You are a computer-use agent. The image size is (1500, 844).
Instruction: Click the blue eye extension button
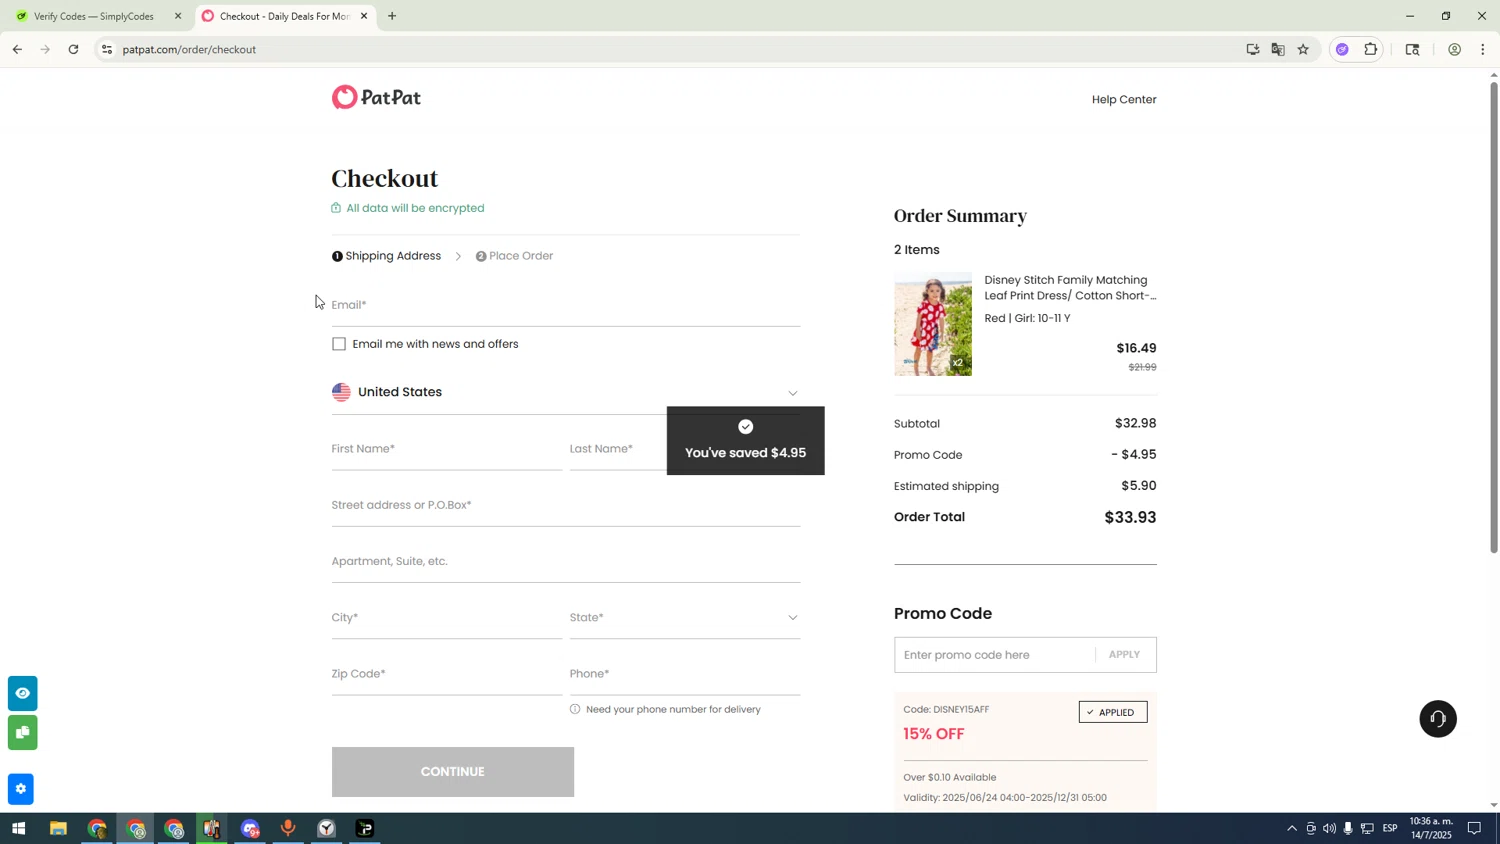[22, 693]
